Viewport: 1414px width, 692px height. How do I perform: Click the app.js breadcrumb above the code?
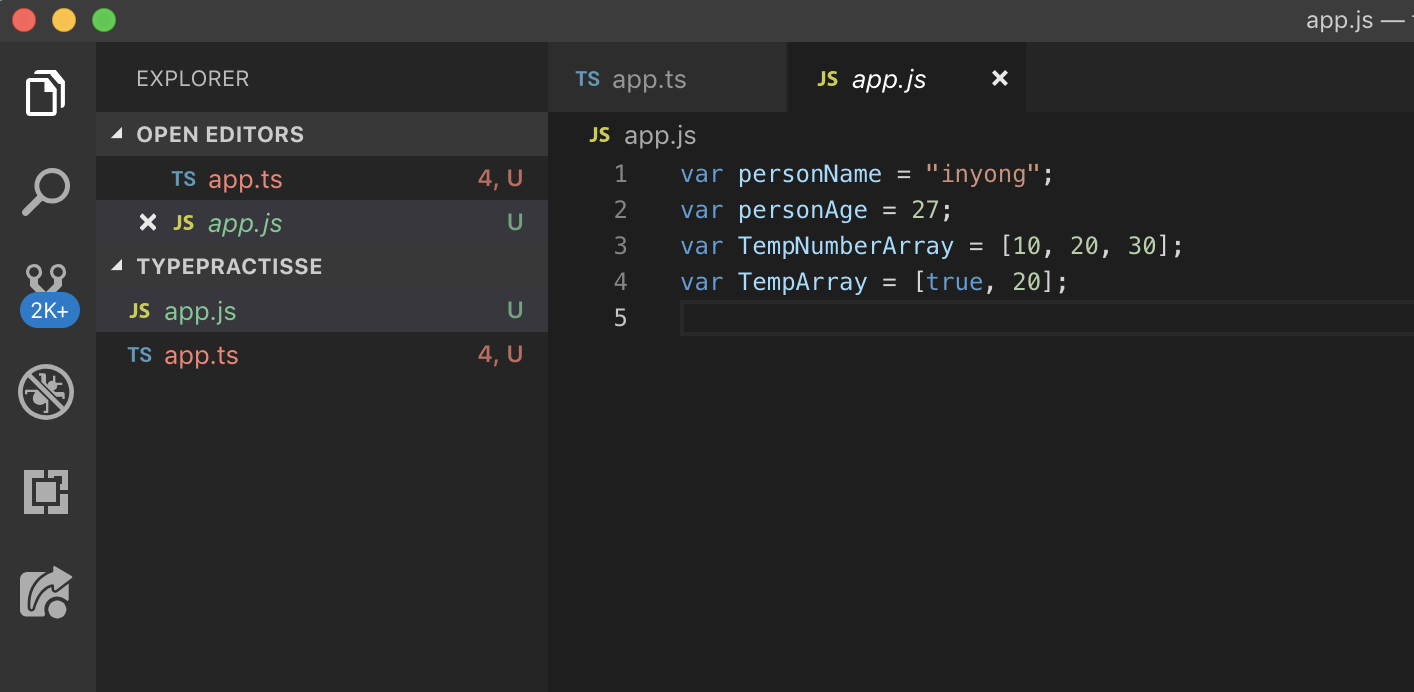[x=660, y=135]
